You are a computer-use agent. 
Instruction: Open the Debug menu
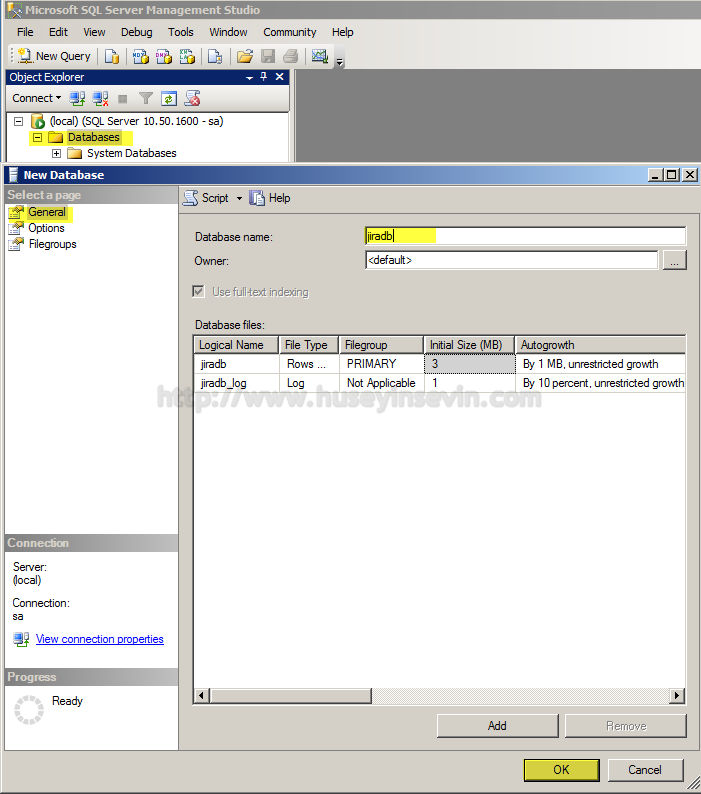(136, 32)
